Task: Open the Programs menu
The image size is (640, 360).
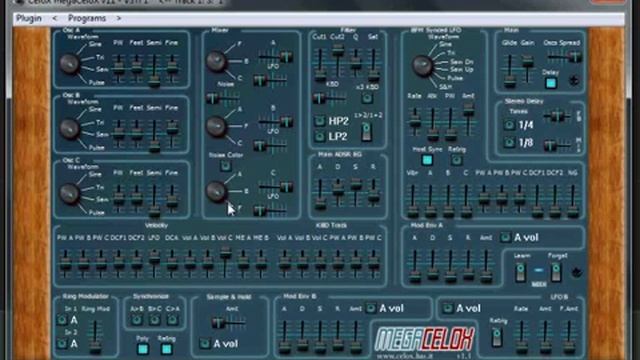Action: (x=87, y=18)
